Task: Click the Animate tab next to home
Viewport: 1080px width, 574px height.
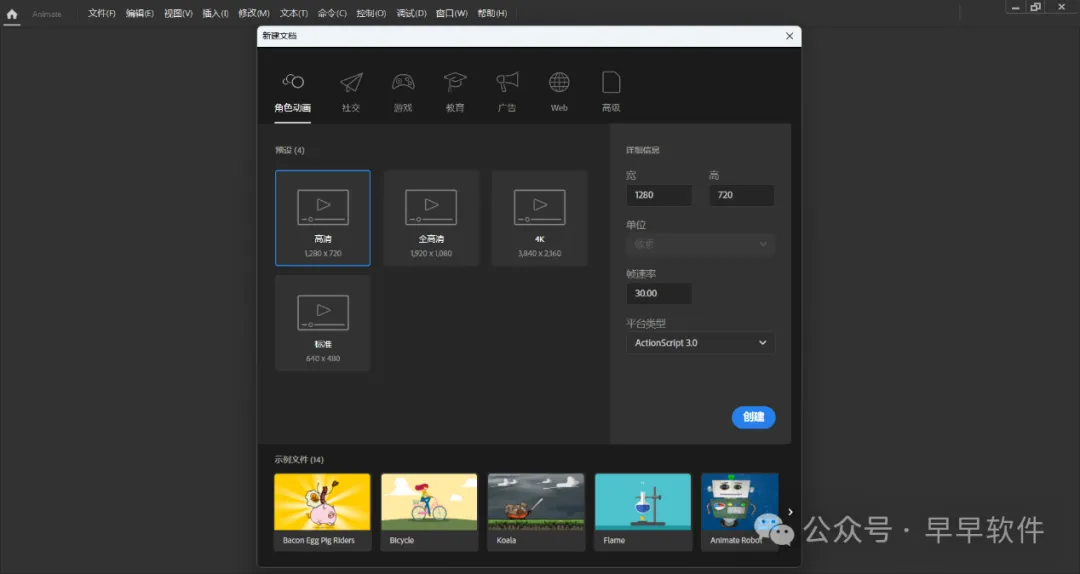Action: click(47, 14)
